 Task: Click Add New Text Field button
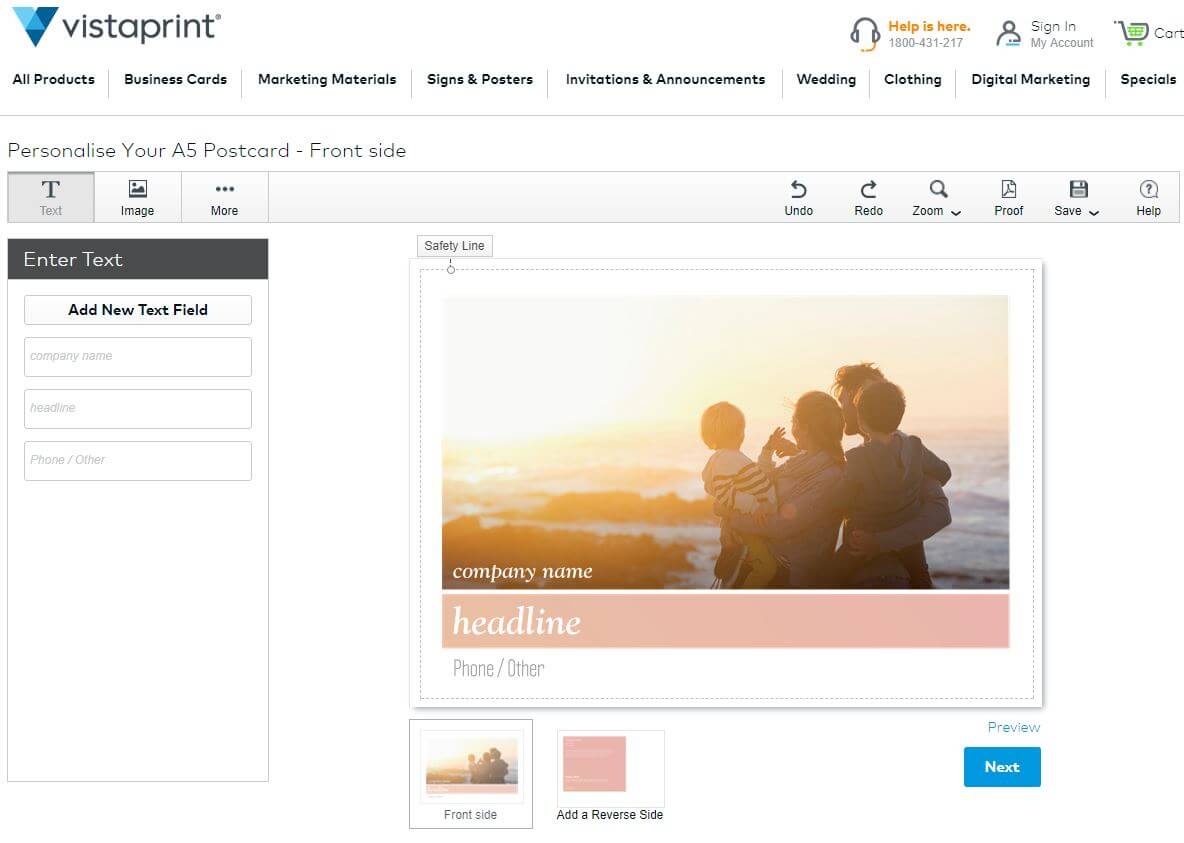pos(137,310)
